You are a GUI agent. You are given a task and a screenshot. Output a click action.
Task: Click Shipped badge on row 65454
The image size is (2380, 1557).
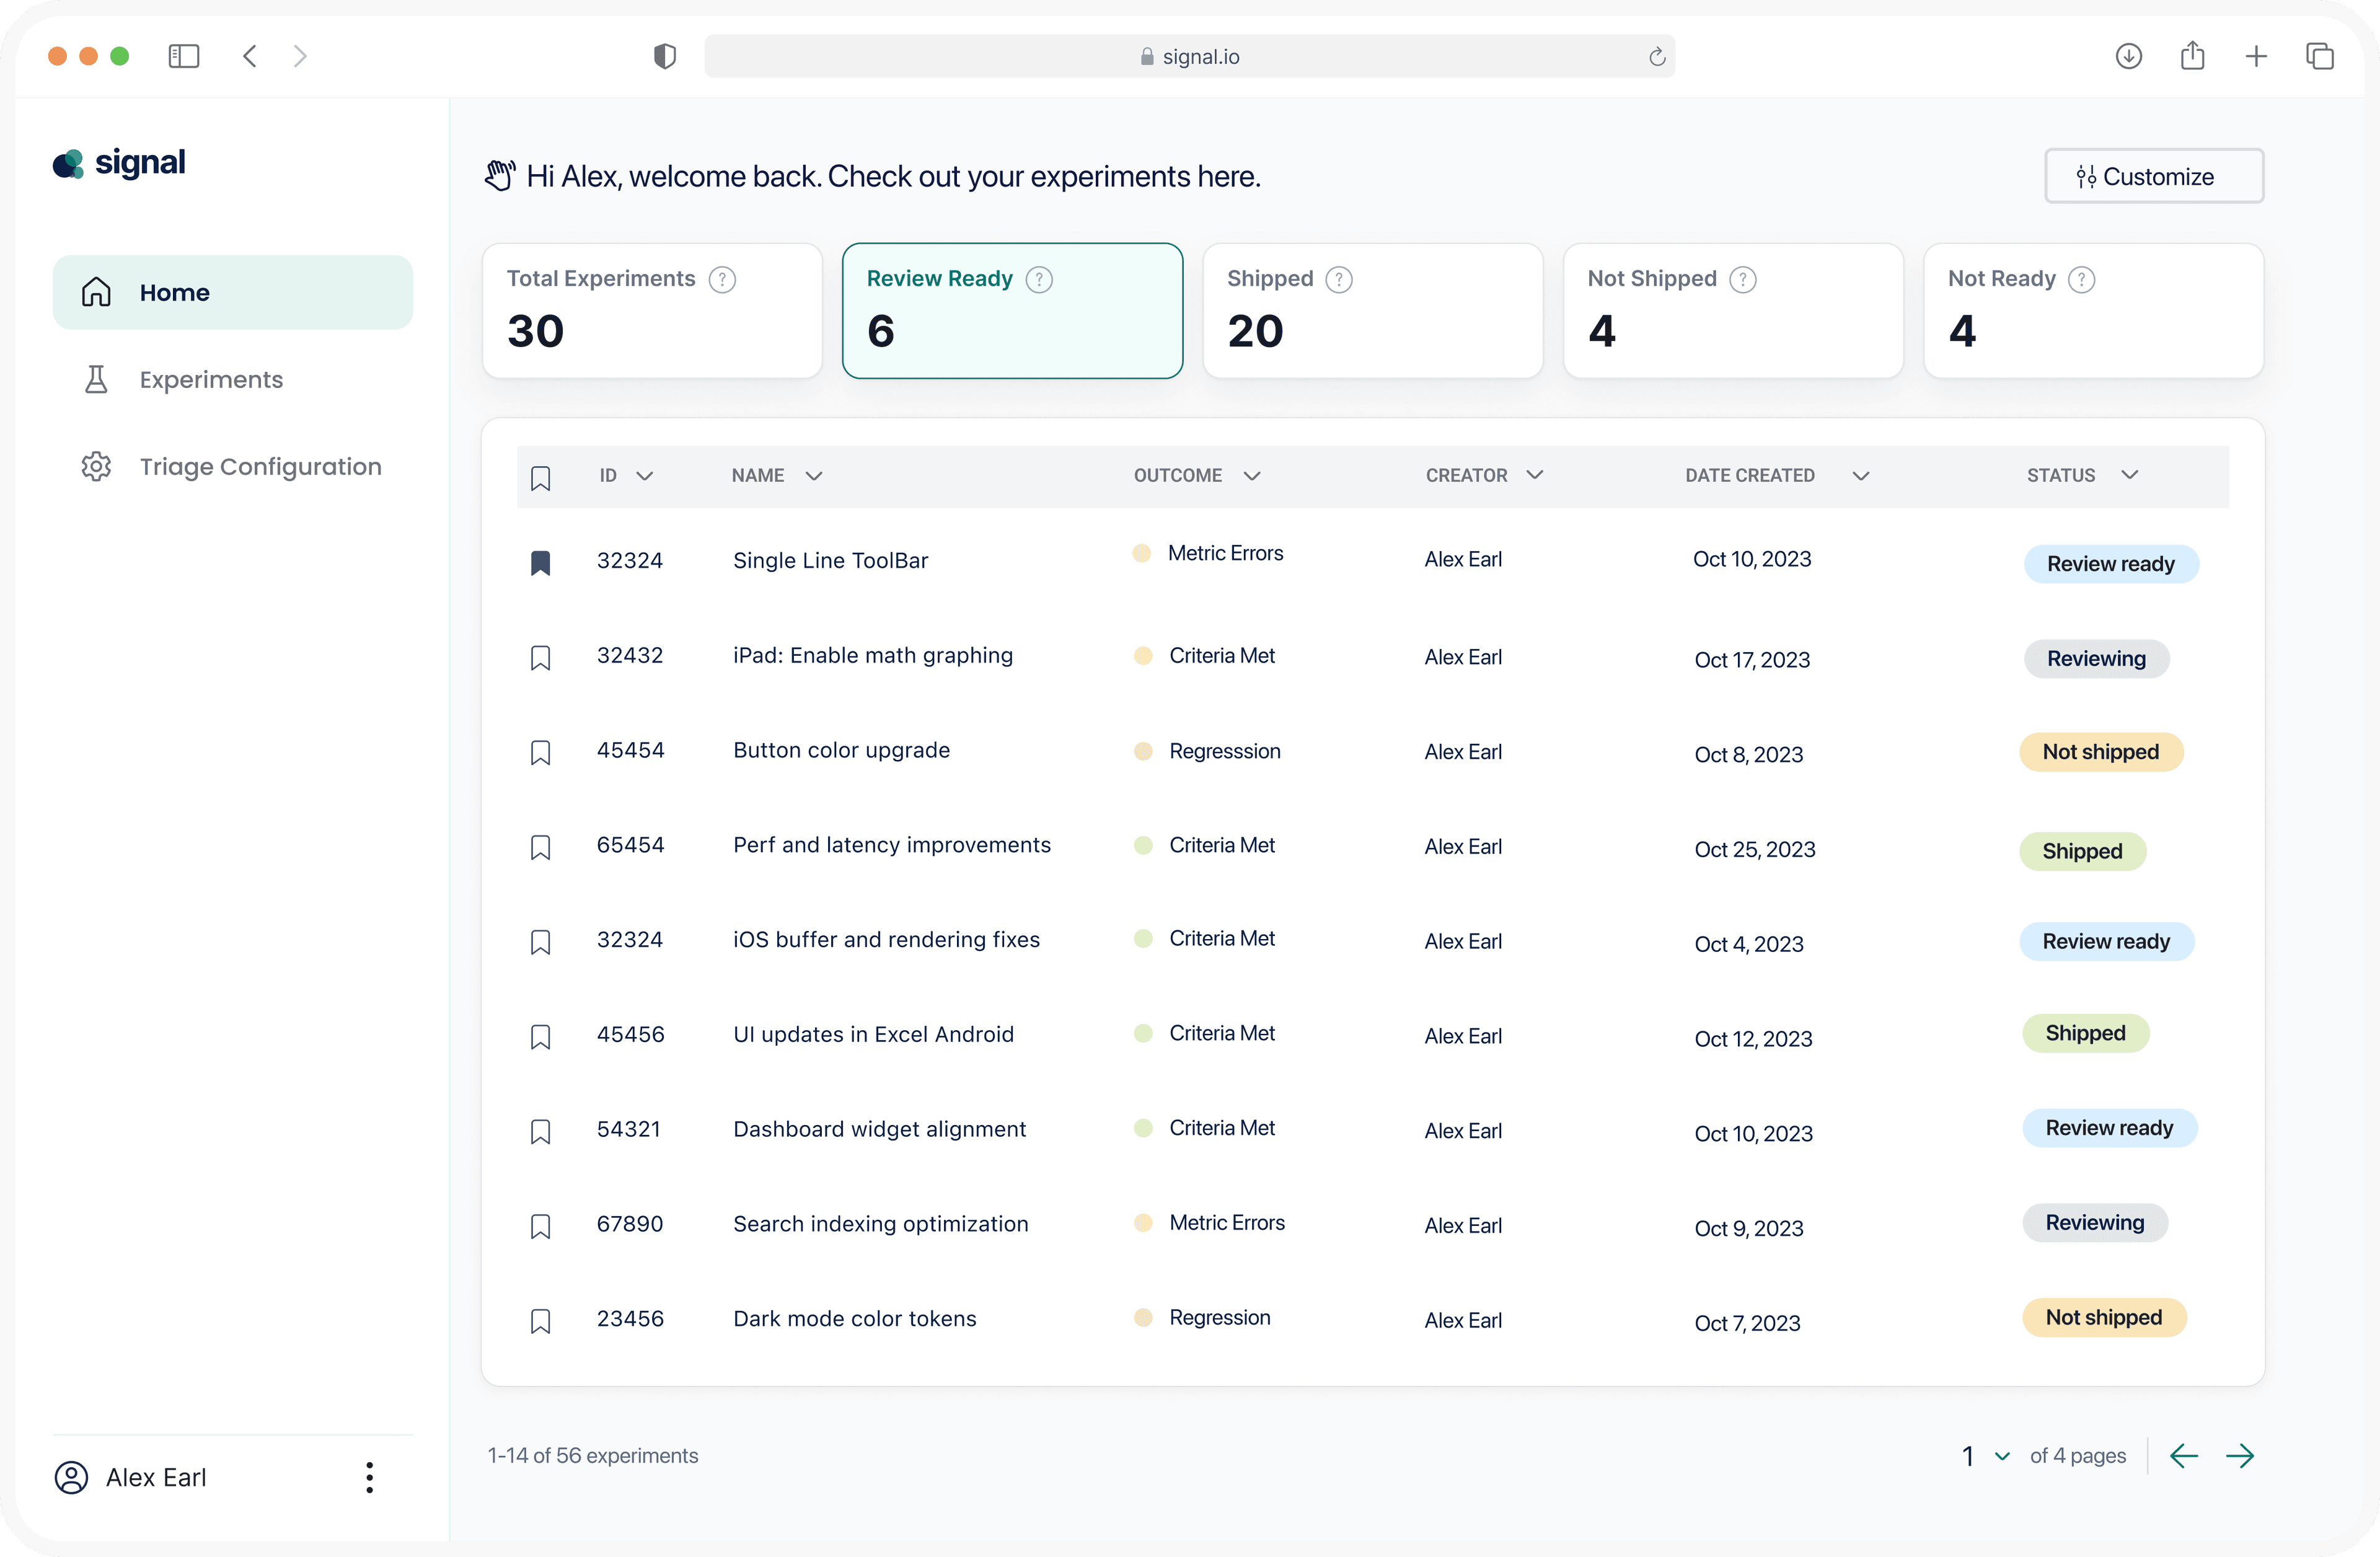point(2082,851)
